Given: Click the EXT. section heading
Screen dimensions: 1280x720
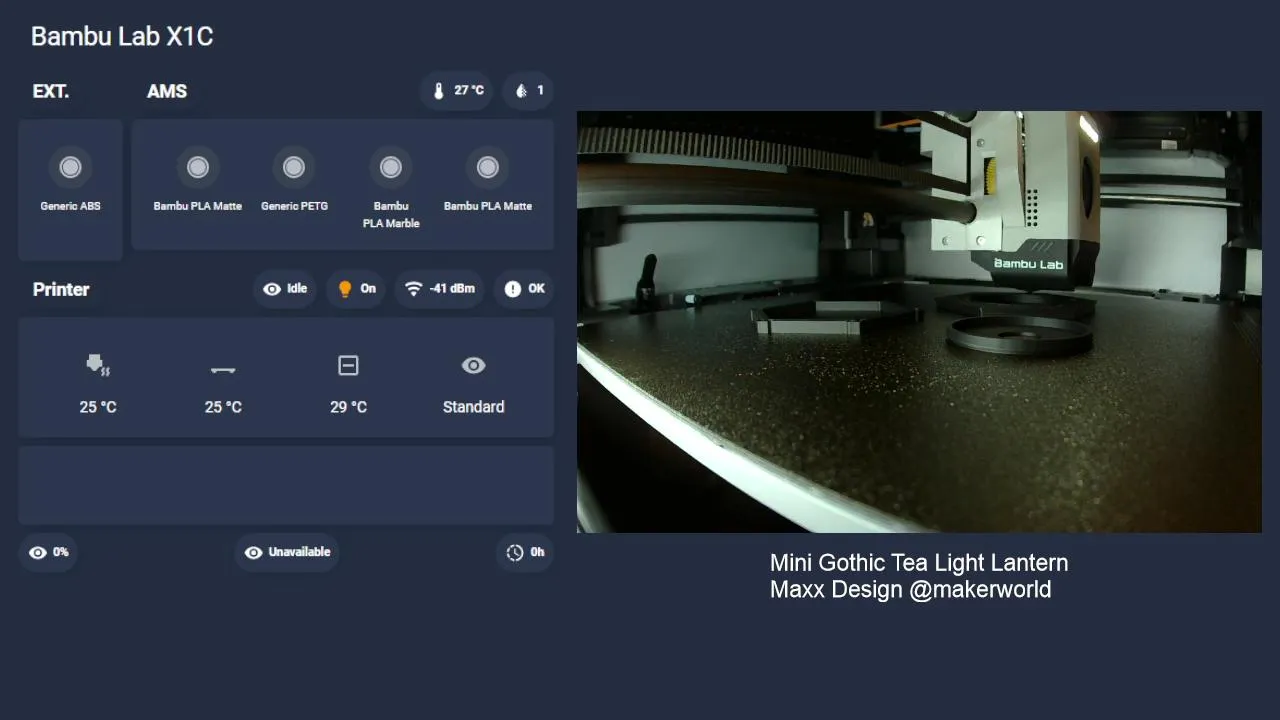Looking at the screenshot, I should pyautogui.click(x=51, y=91).
